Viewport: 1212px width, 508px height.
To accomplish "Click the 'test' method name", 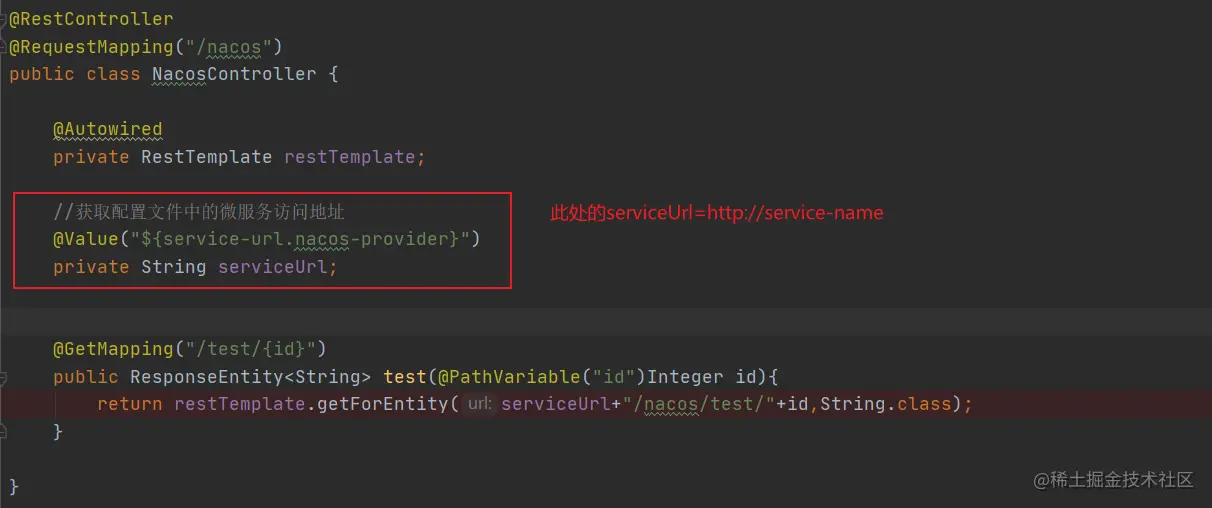I will click(x=405, y=377).
